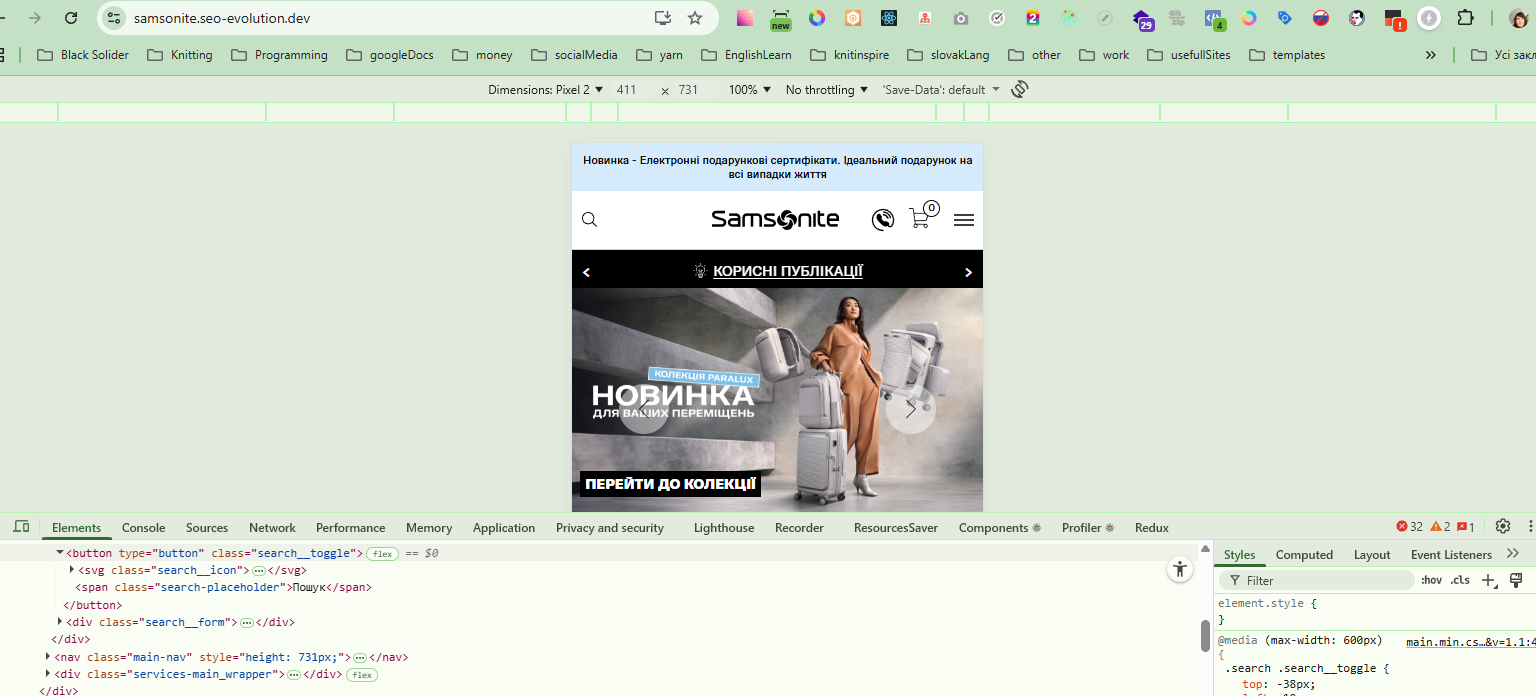The height and width of the screenshot is (696, 1536).
Task: Toggle the .cls classes panel
Action: click(x=1460, y=580)
